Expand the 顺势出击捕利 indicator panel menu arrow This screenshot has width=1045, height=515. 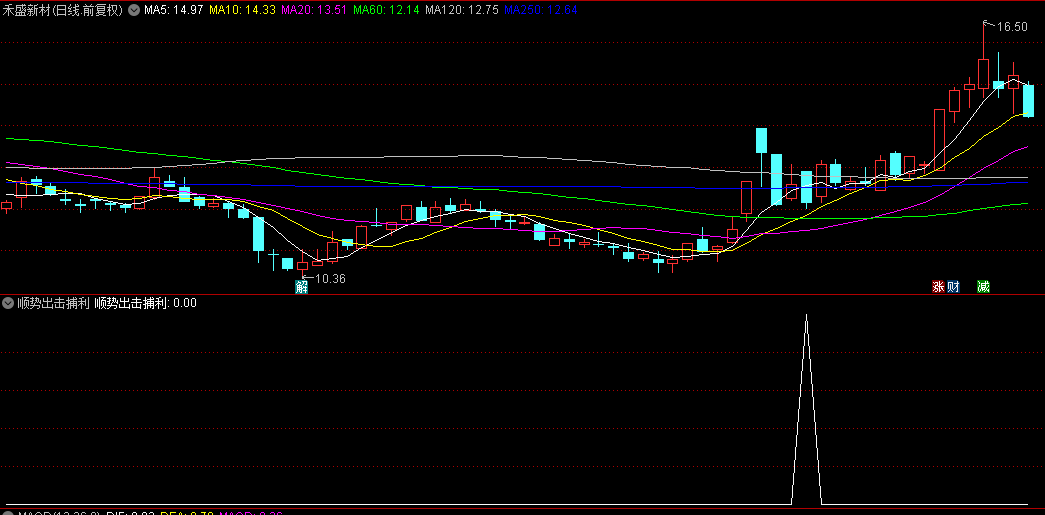tap(8, 303)
